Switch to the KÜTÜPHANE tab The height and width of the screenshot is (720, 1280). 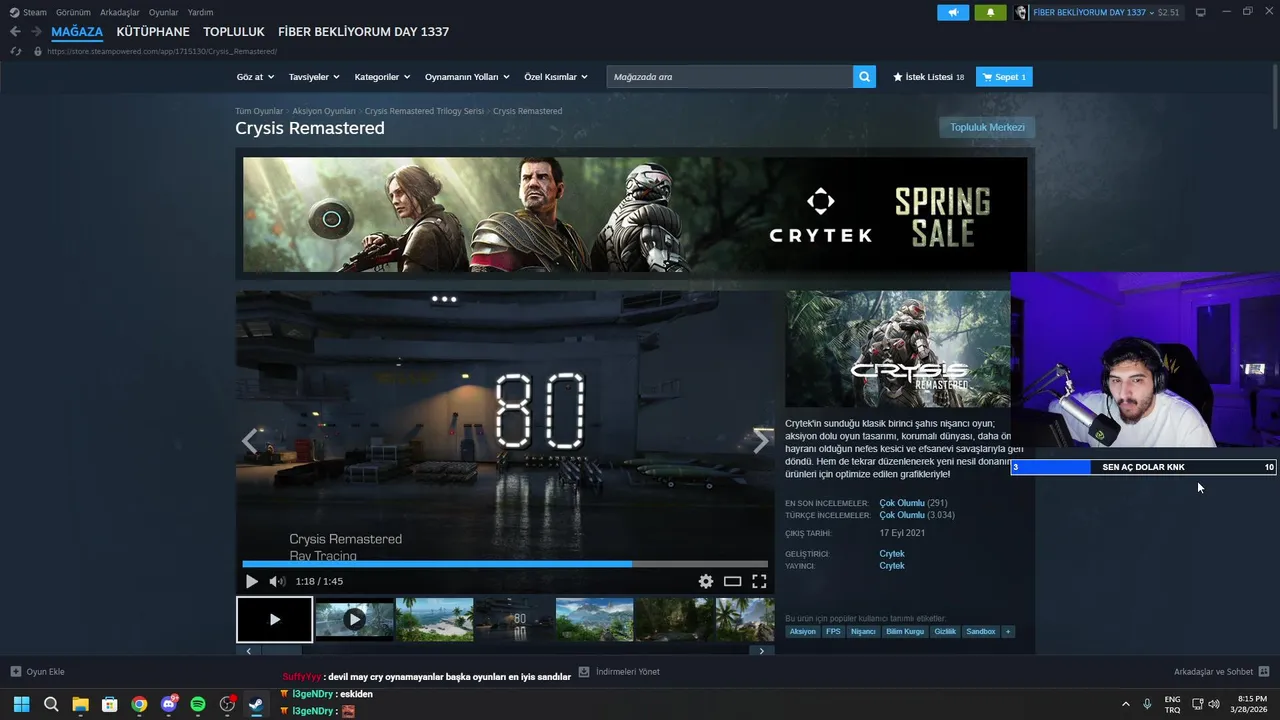153,32
